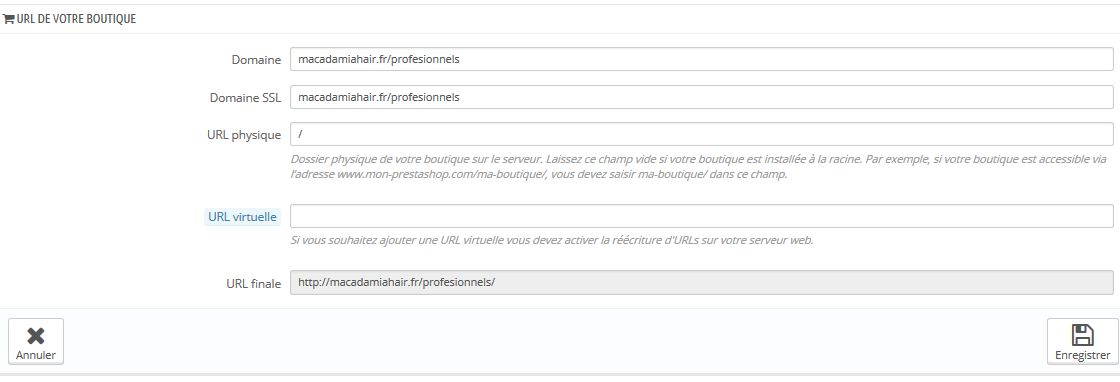This screenshot has width=1120, height=382.
Task: Click the empty URL virtuelle field
Action: [701, 216]
